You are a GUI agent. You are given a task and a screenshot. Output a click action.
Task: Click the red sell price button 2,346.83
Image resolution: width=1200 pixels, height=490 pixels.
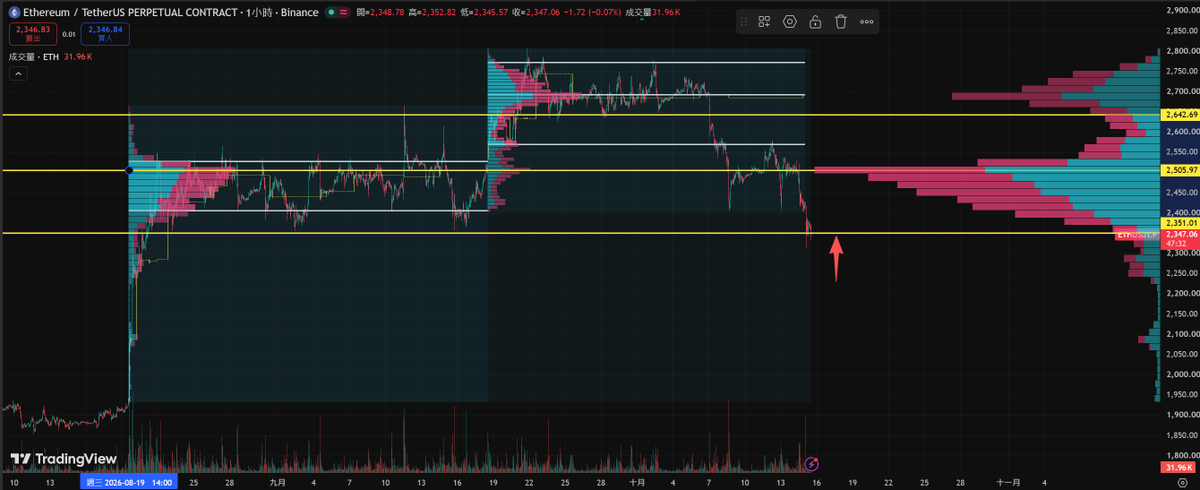[x=32, y=34]
